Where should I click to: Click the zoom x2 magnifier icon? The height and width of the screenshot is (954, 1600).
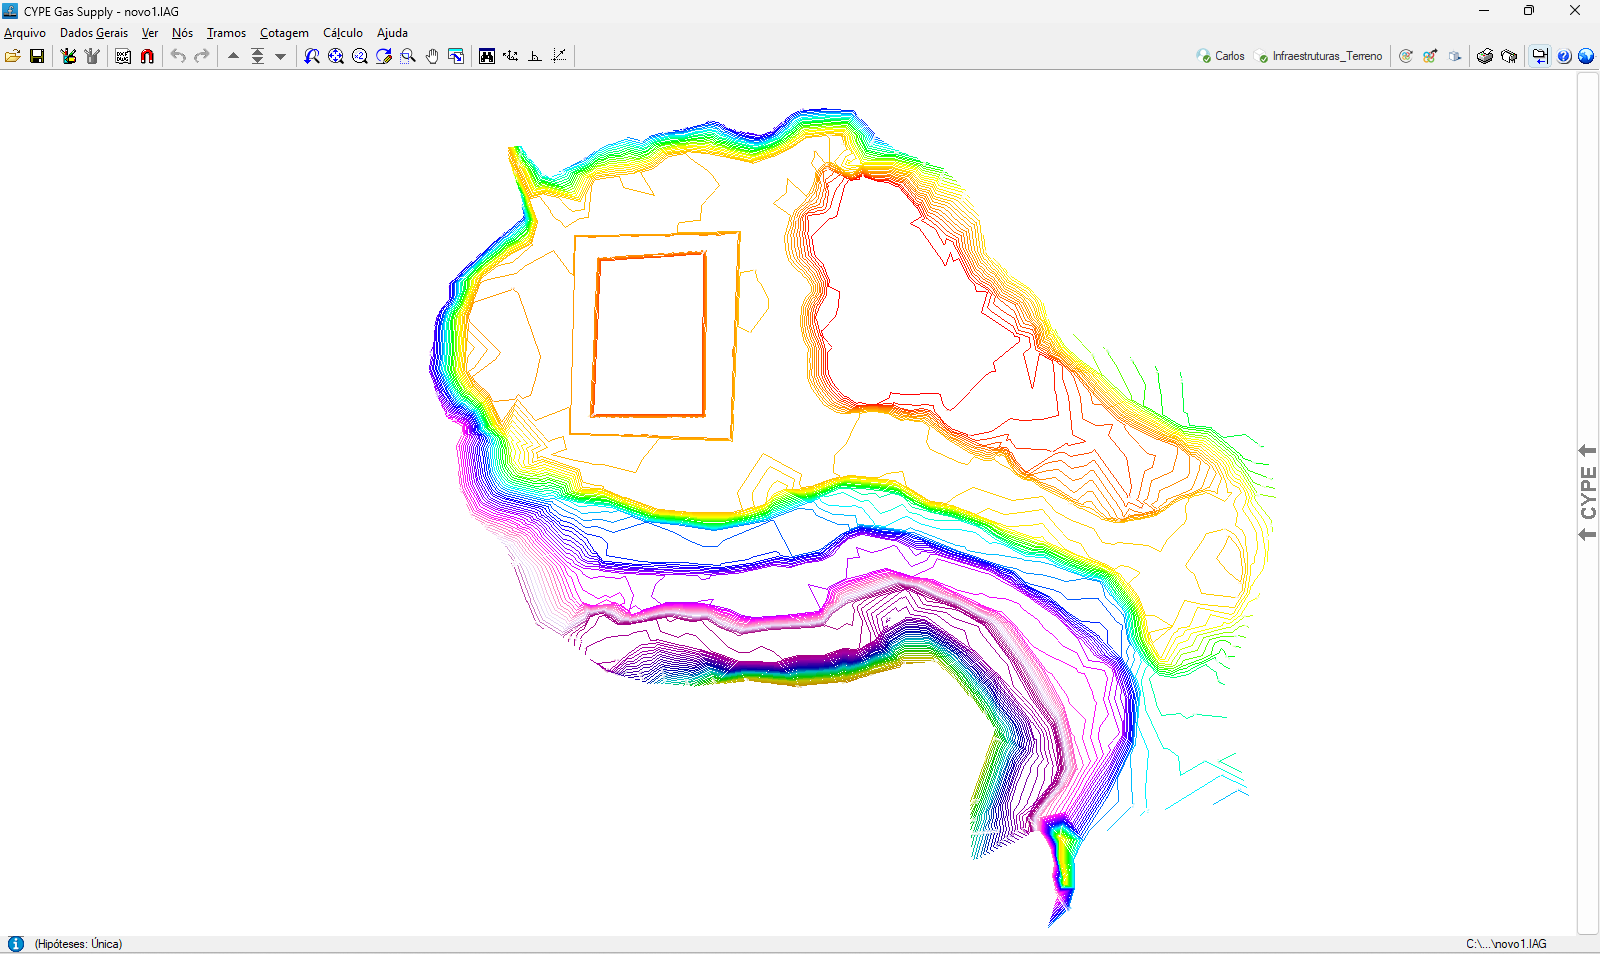point(360,56)
